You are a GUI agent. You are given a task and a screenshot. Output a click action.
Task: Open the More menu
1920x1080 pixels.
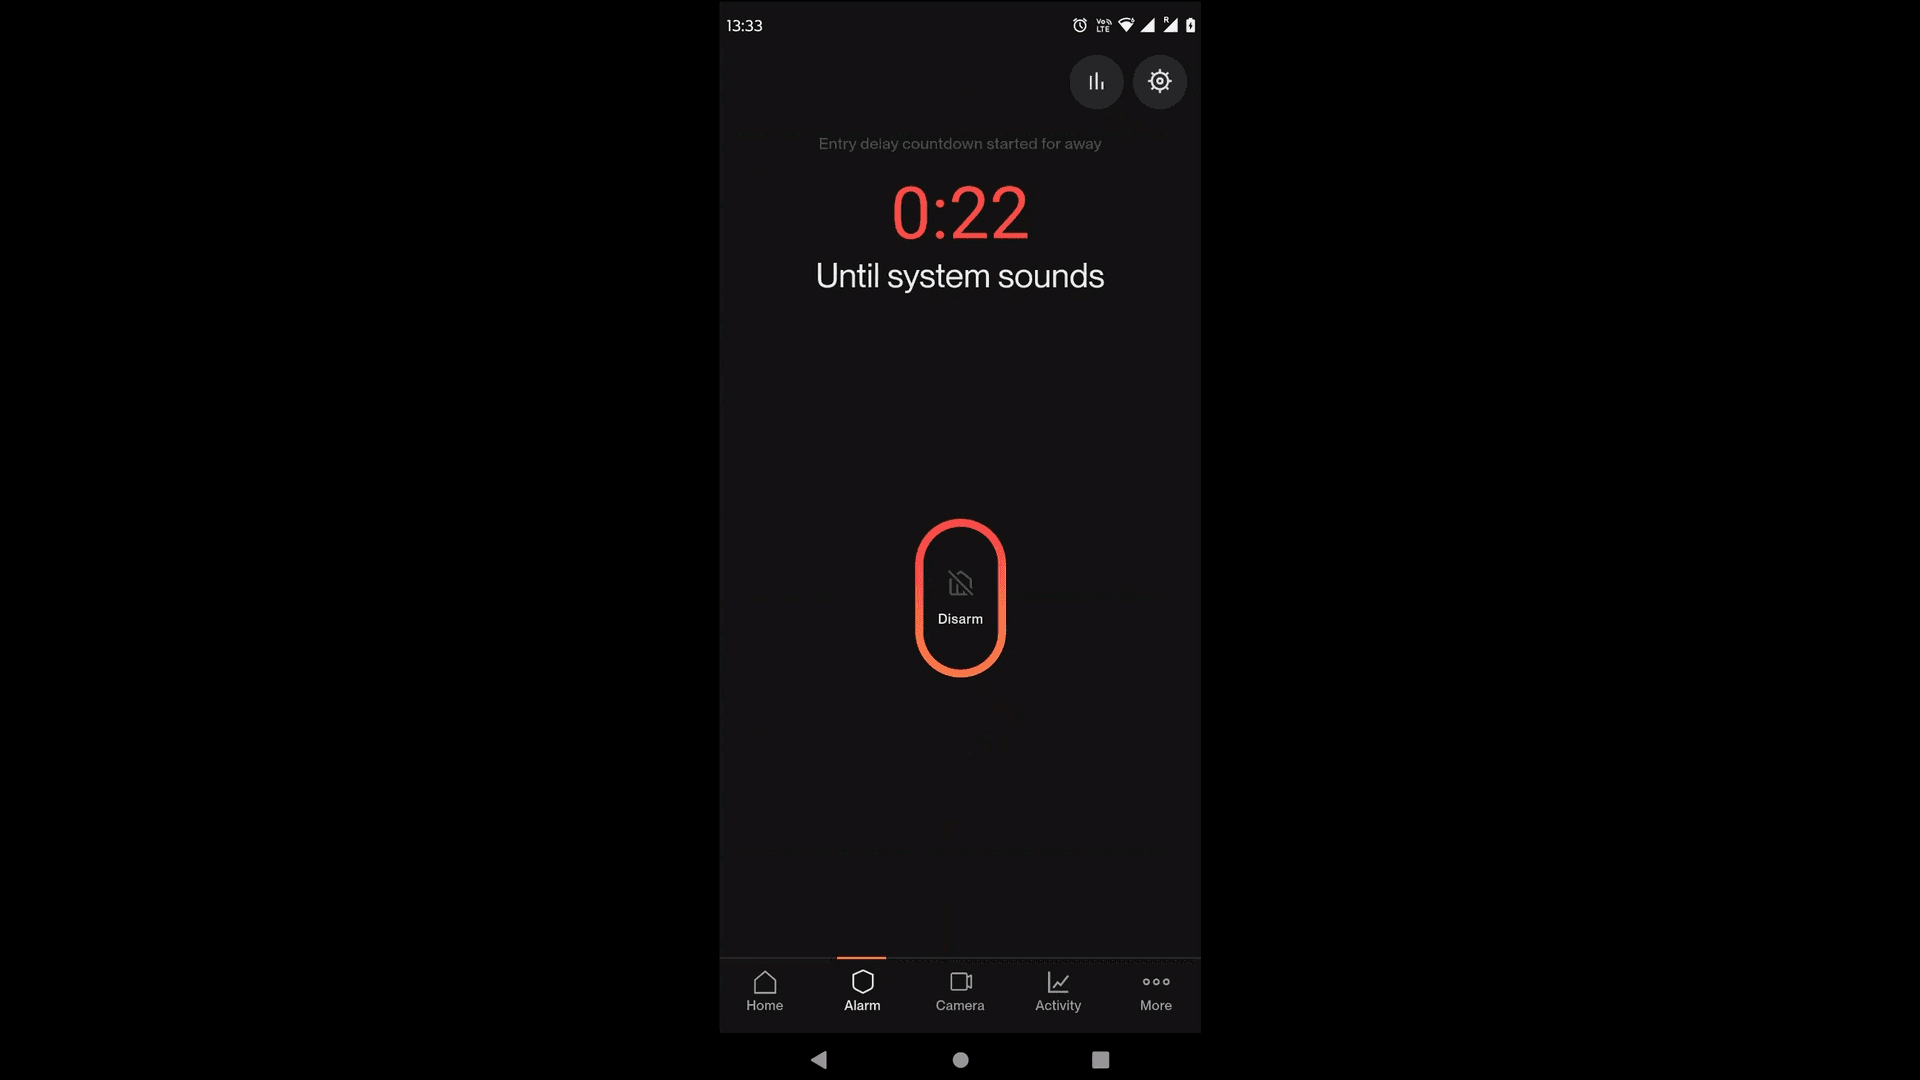(x=1155, y=990)
